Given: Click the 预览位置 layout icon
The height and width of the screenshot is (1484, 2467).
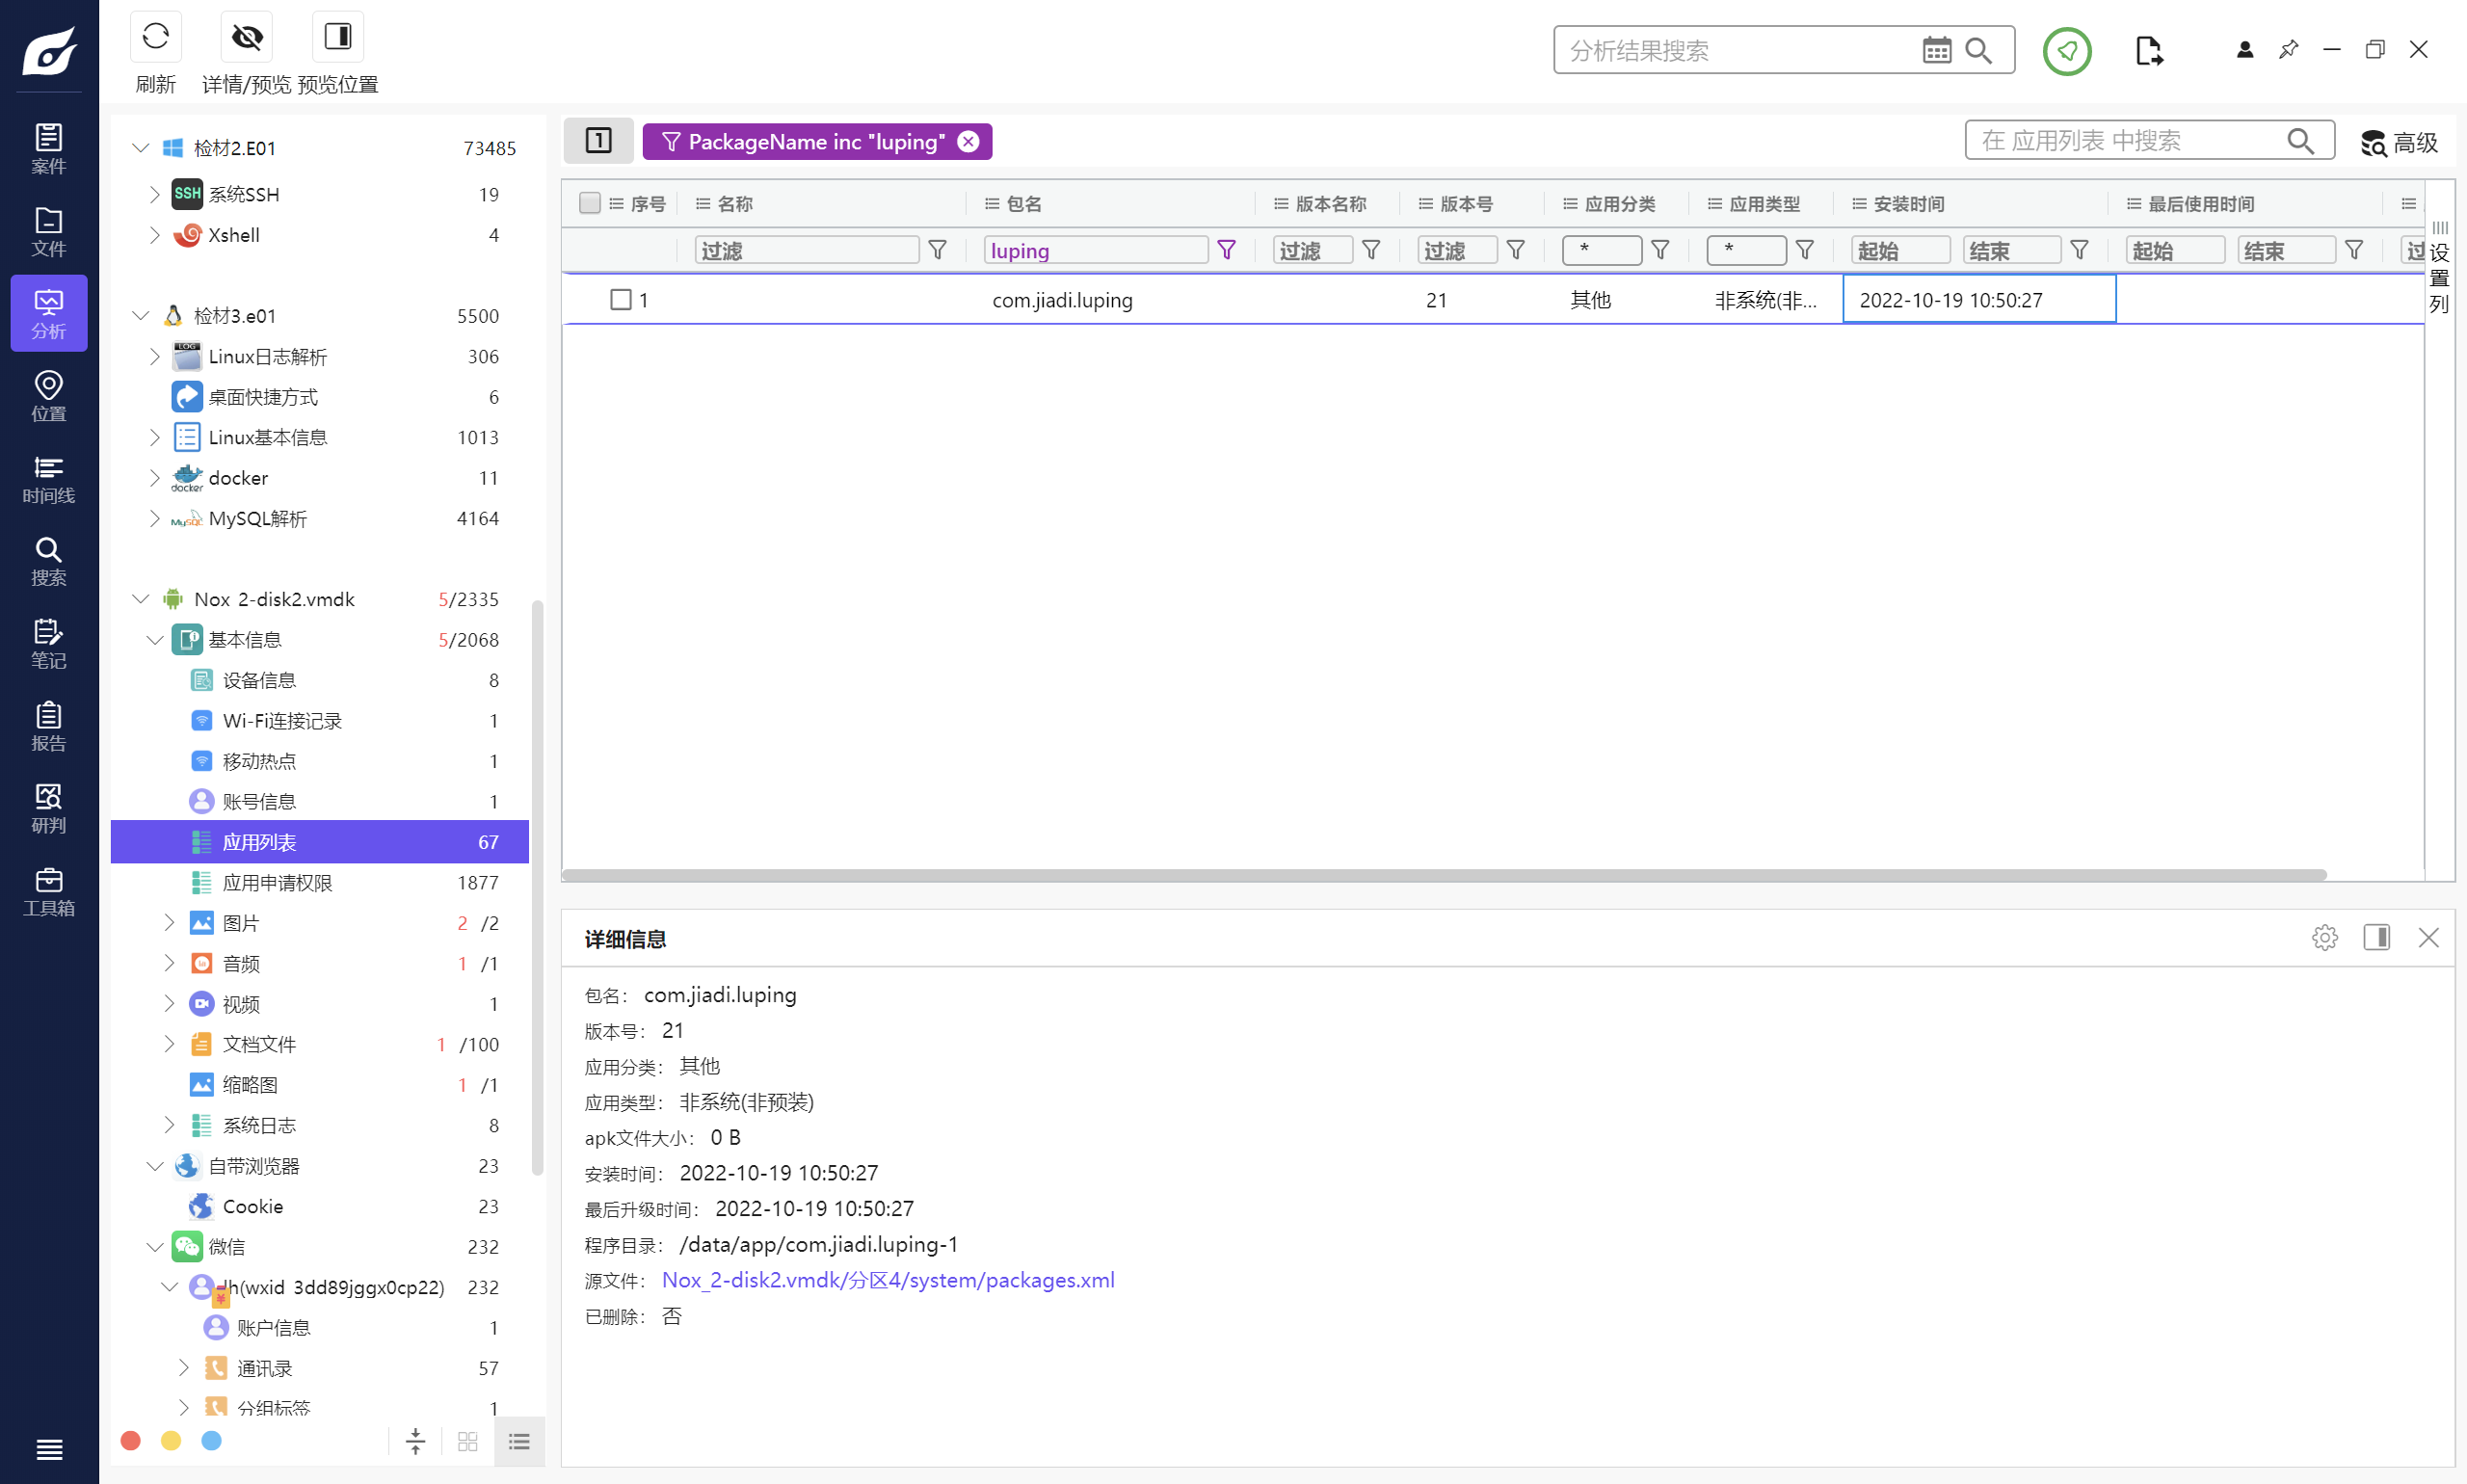Looking at the screenshot, I should click(338, 37).
